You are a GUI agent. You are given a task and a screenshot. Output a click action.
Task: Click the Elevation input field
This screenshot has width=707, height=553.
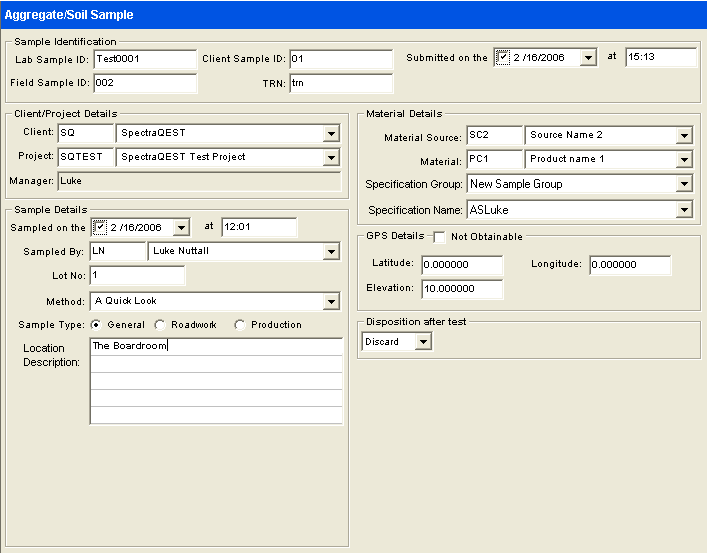coord(461,289)
